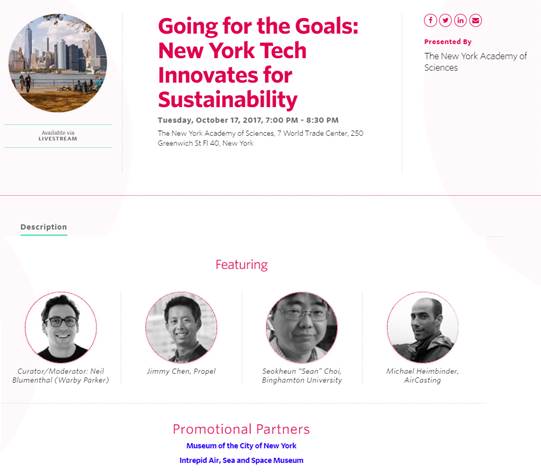Share event on LinkedIn icon
Image resolution: width=541 pixels, height=476 pixels.
[x=460, y=20]
